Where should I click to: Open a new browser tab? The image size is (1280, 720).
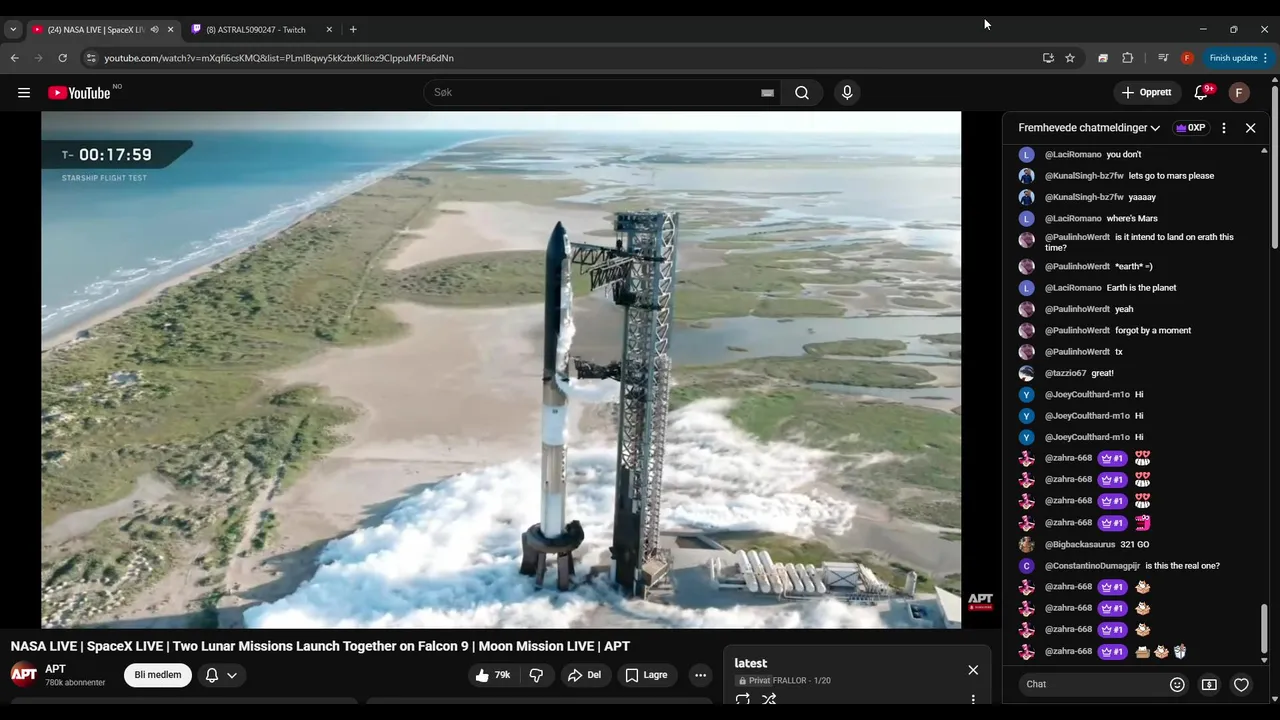pyautogui.click(x=353, y=30)
